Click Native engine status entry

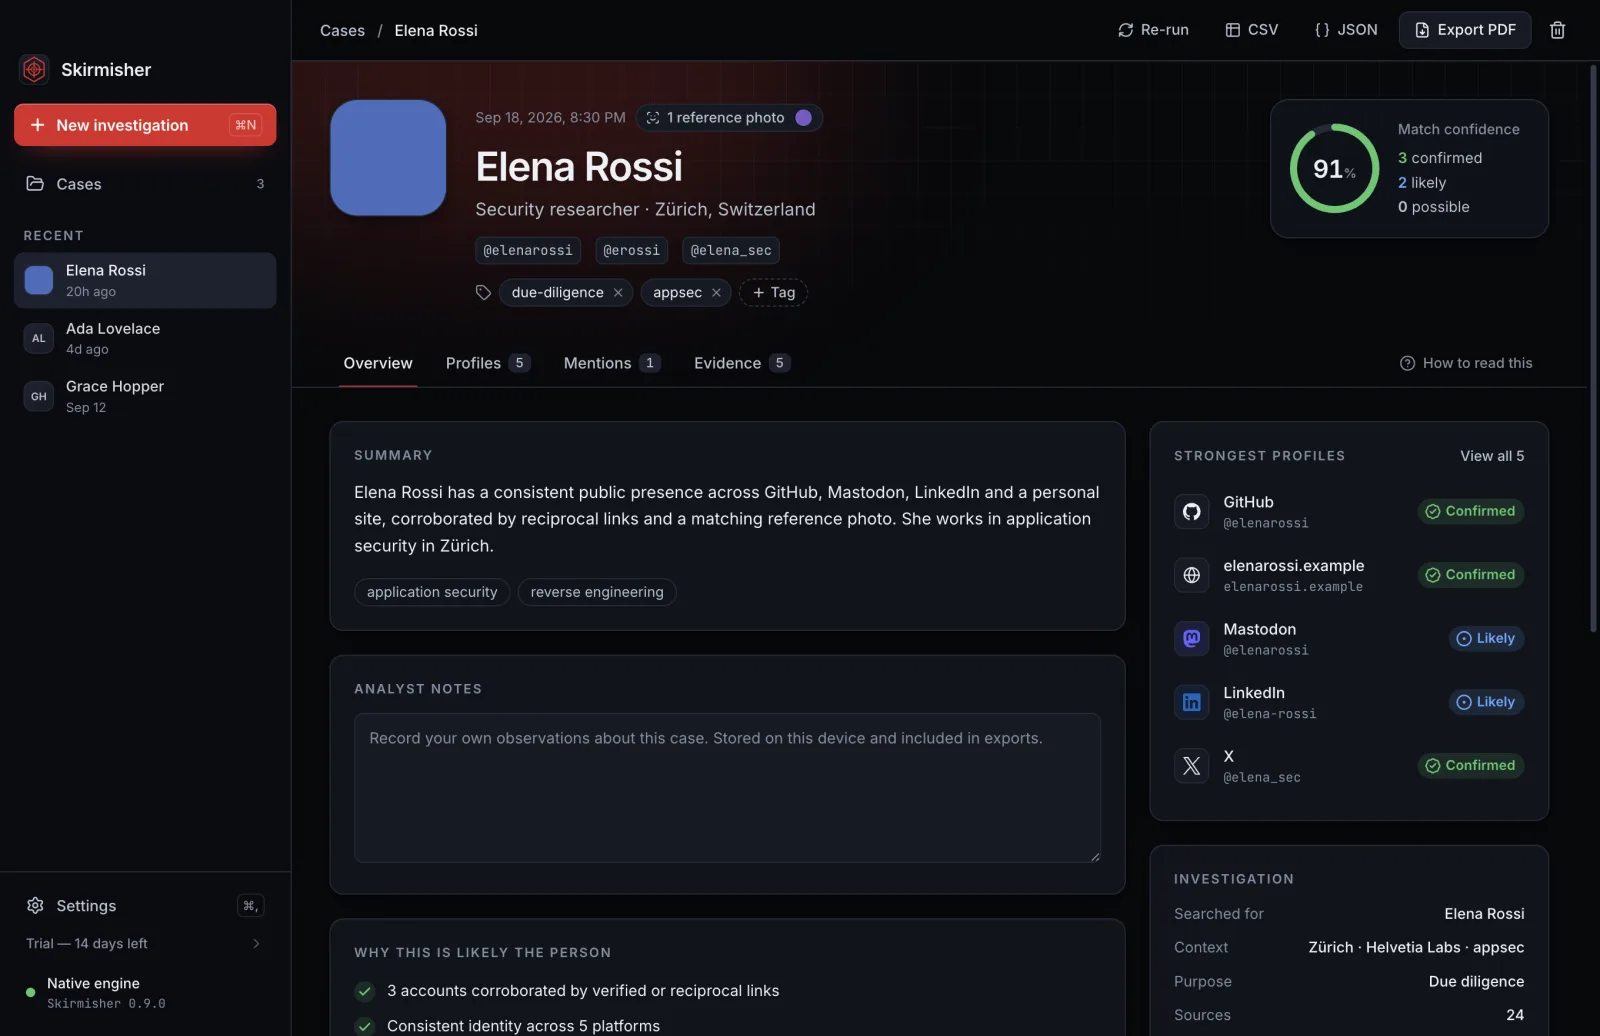(x=145, y=993)
